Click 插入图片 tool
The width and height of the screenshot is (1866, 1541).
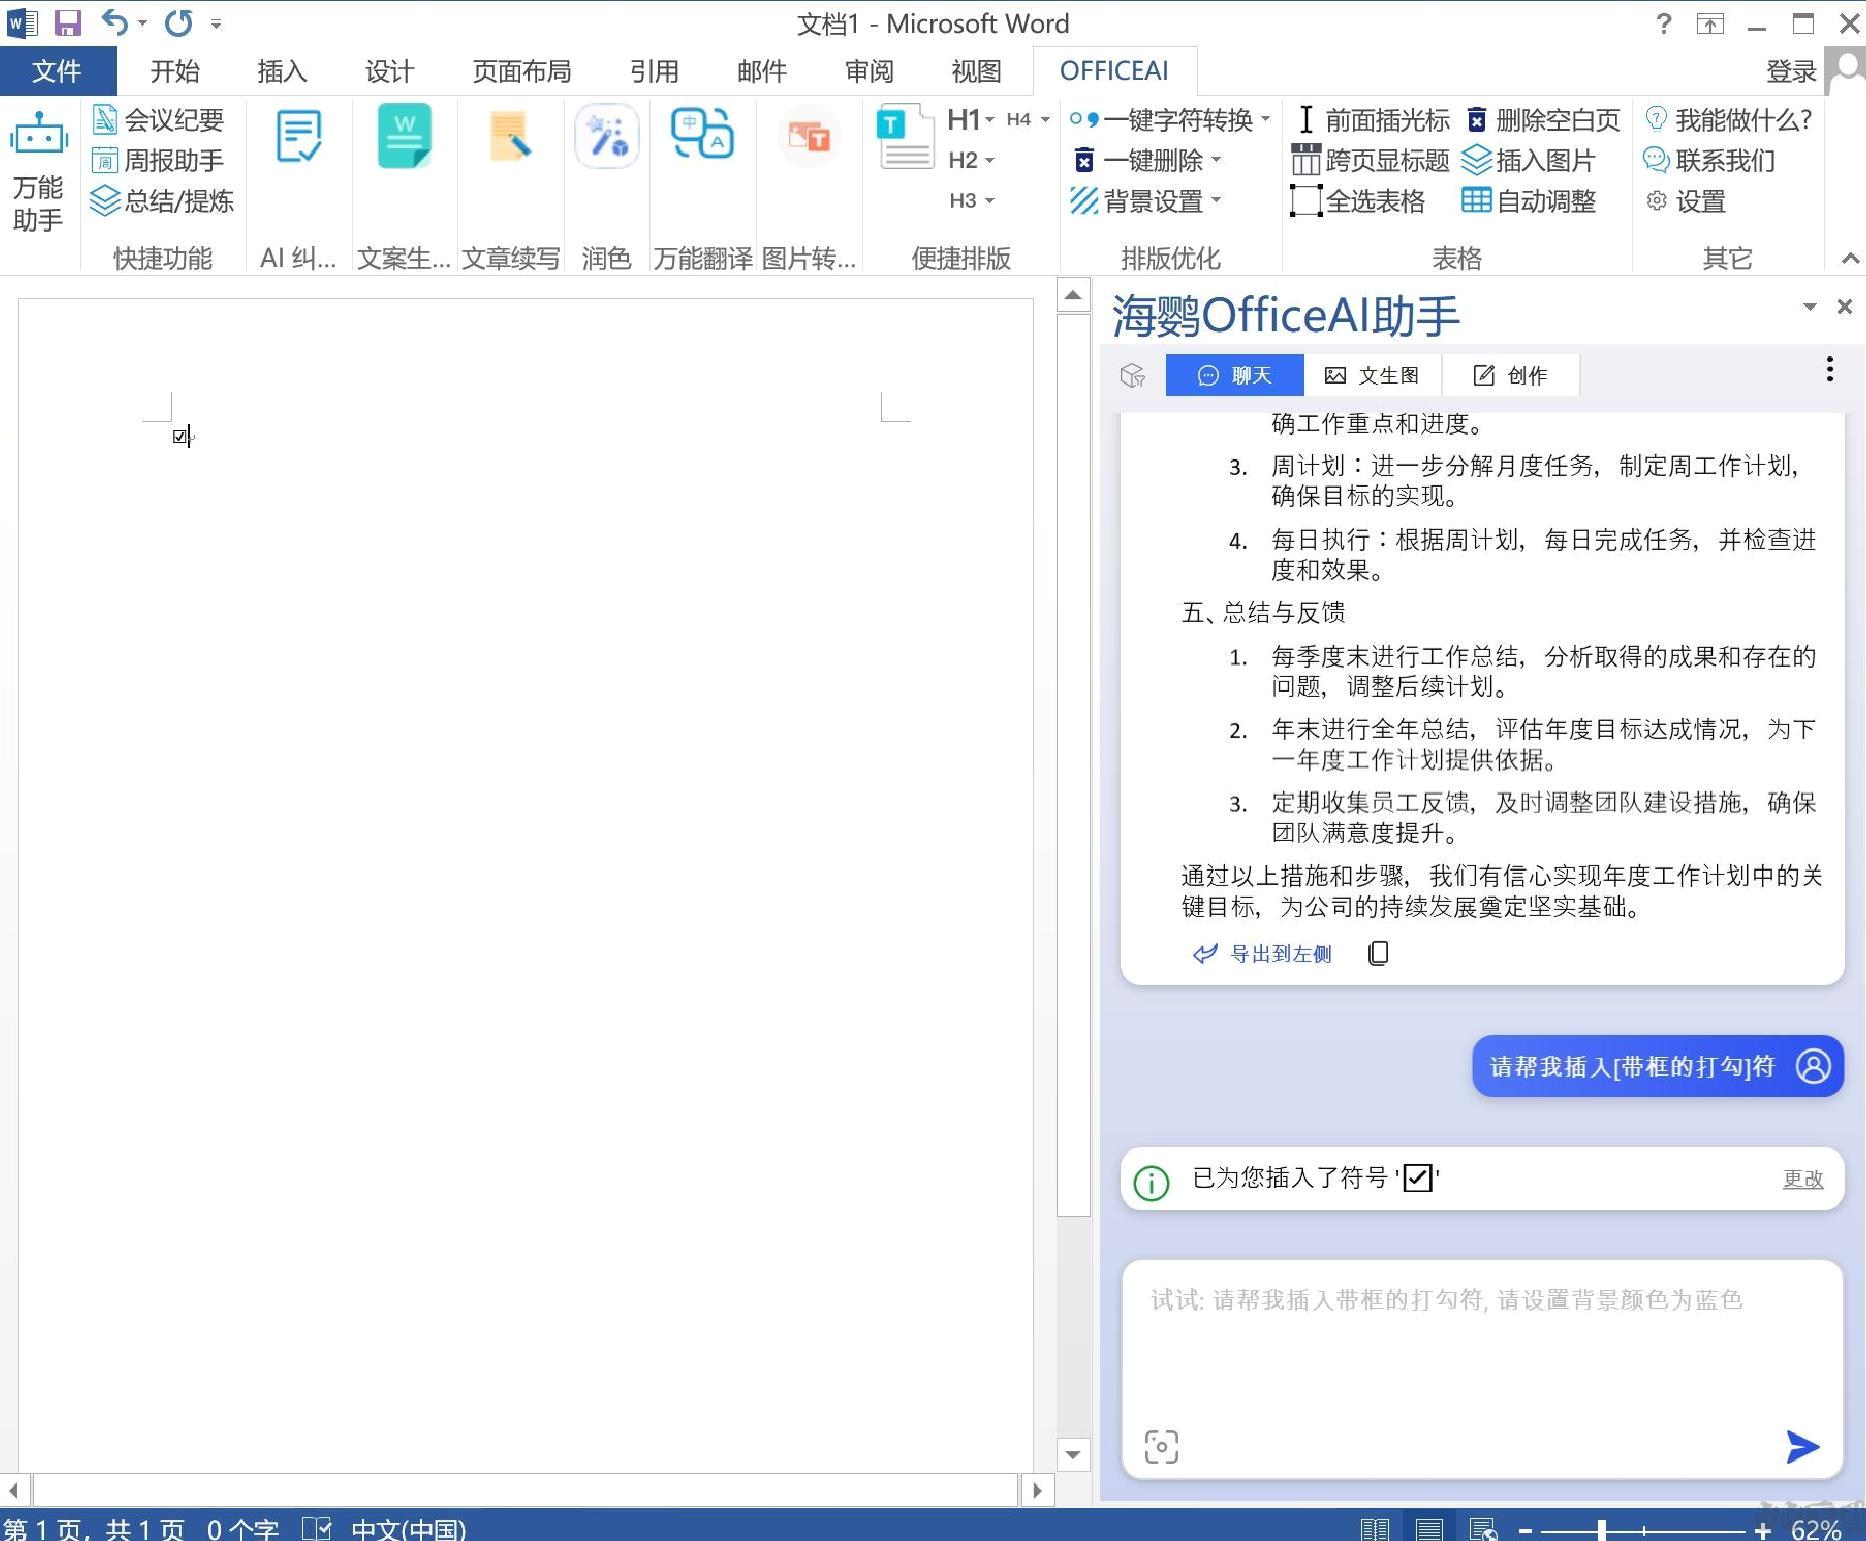coord(1529,160)
